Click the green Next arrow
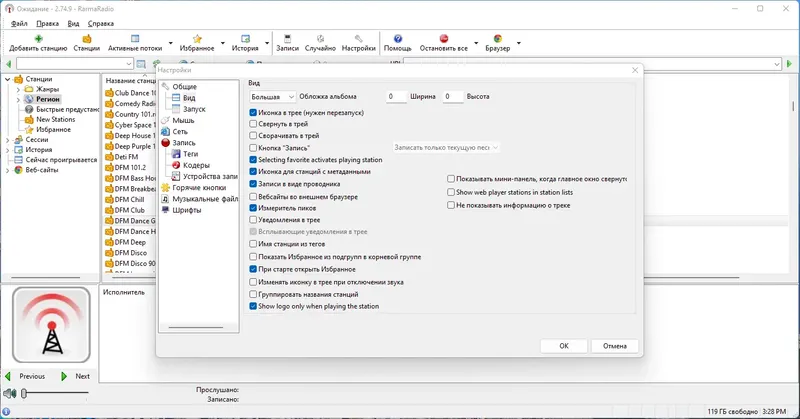This screenshot has height=419, width=800. coord(64,376)
